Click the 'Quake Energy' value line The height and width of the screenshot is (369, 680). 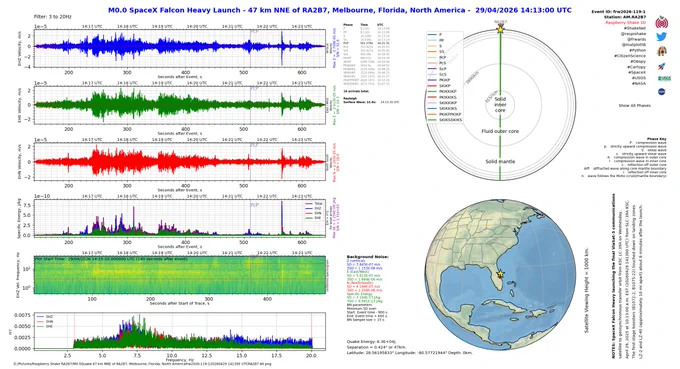click(x=371, y=342)
